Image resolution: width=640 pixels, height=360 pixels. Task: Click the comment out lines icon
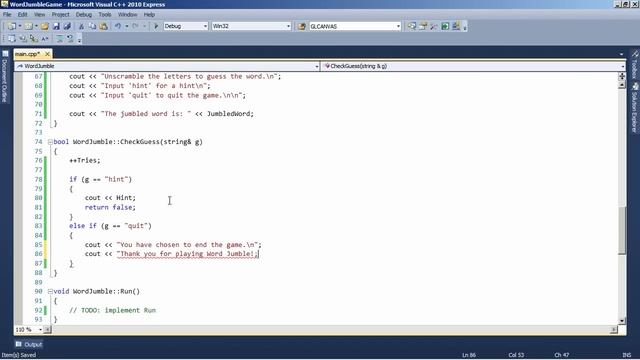pos(60,39)
